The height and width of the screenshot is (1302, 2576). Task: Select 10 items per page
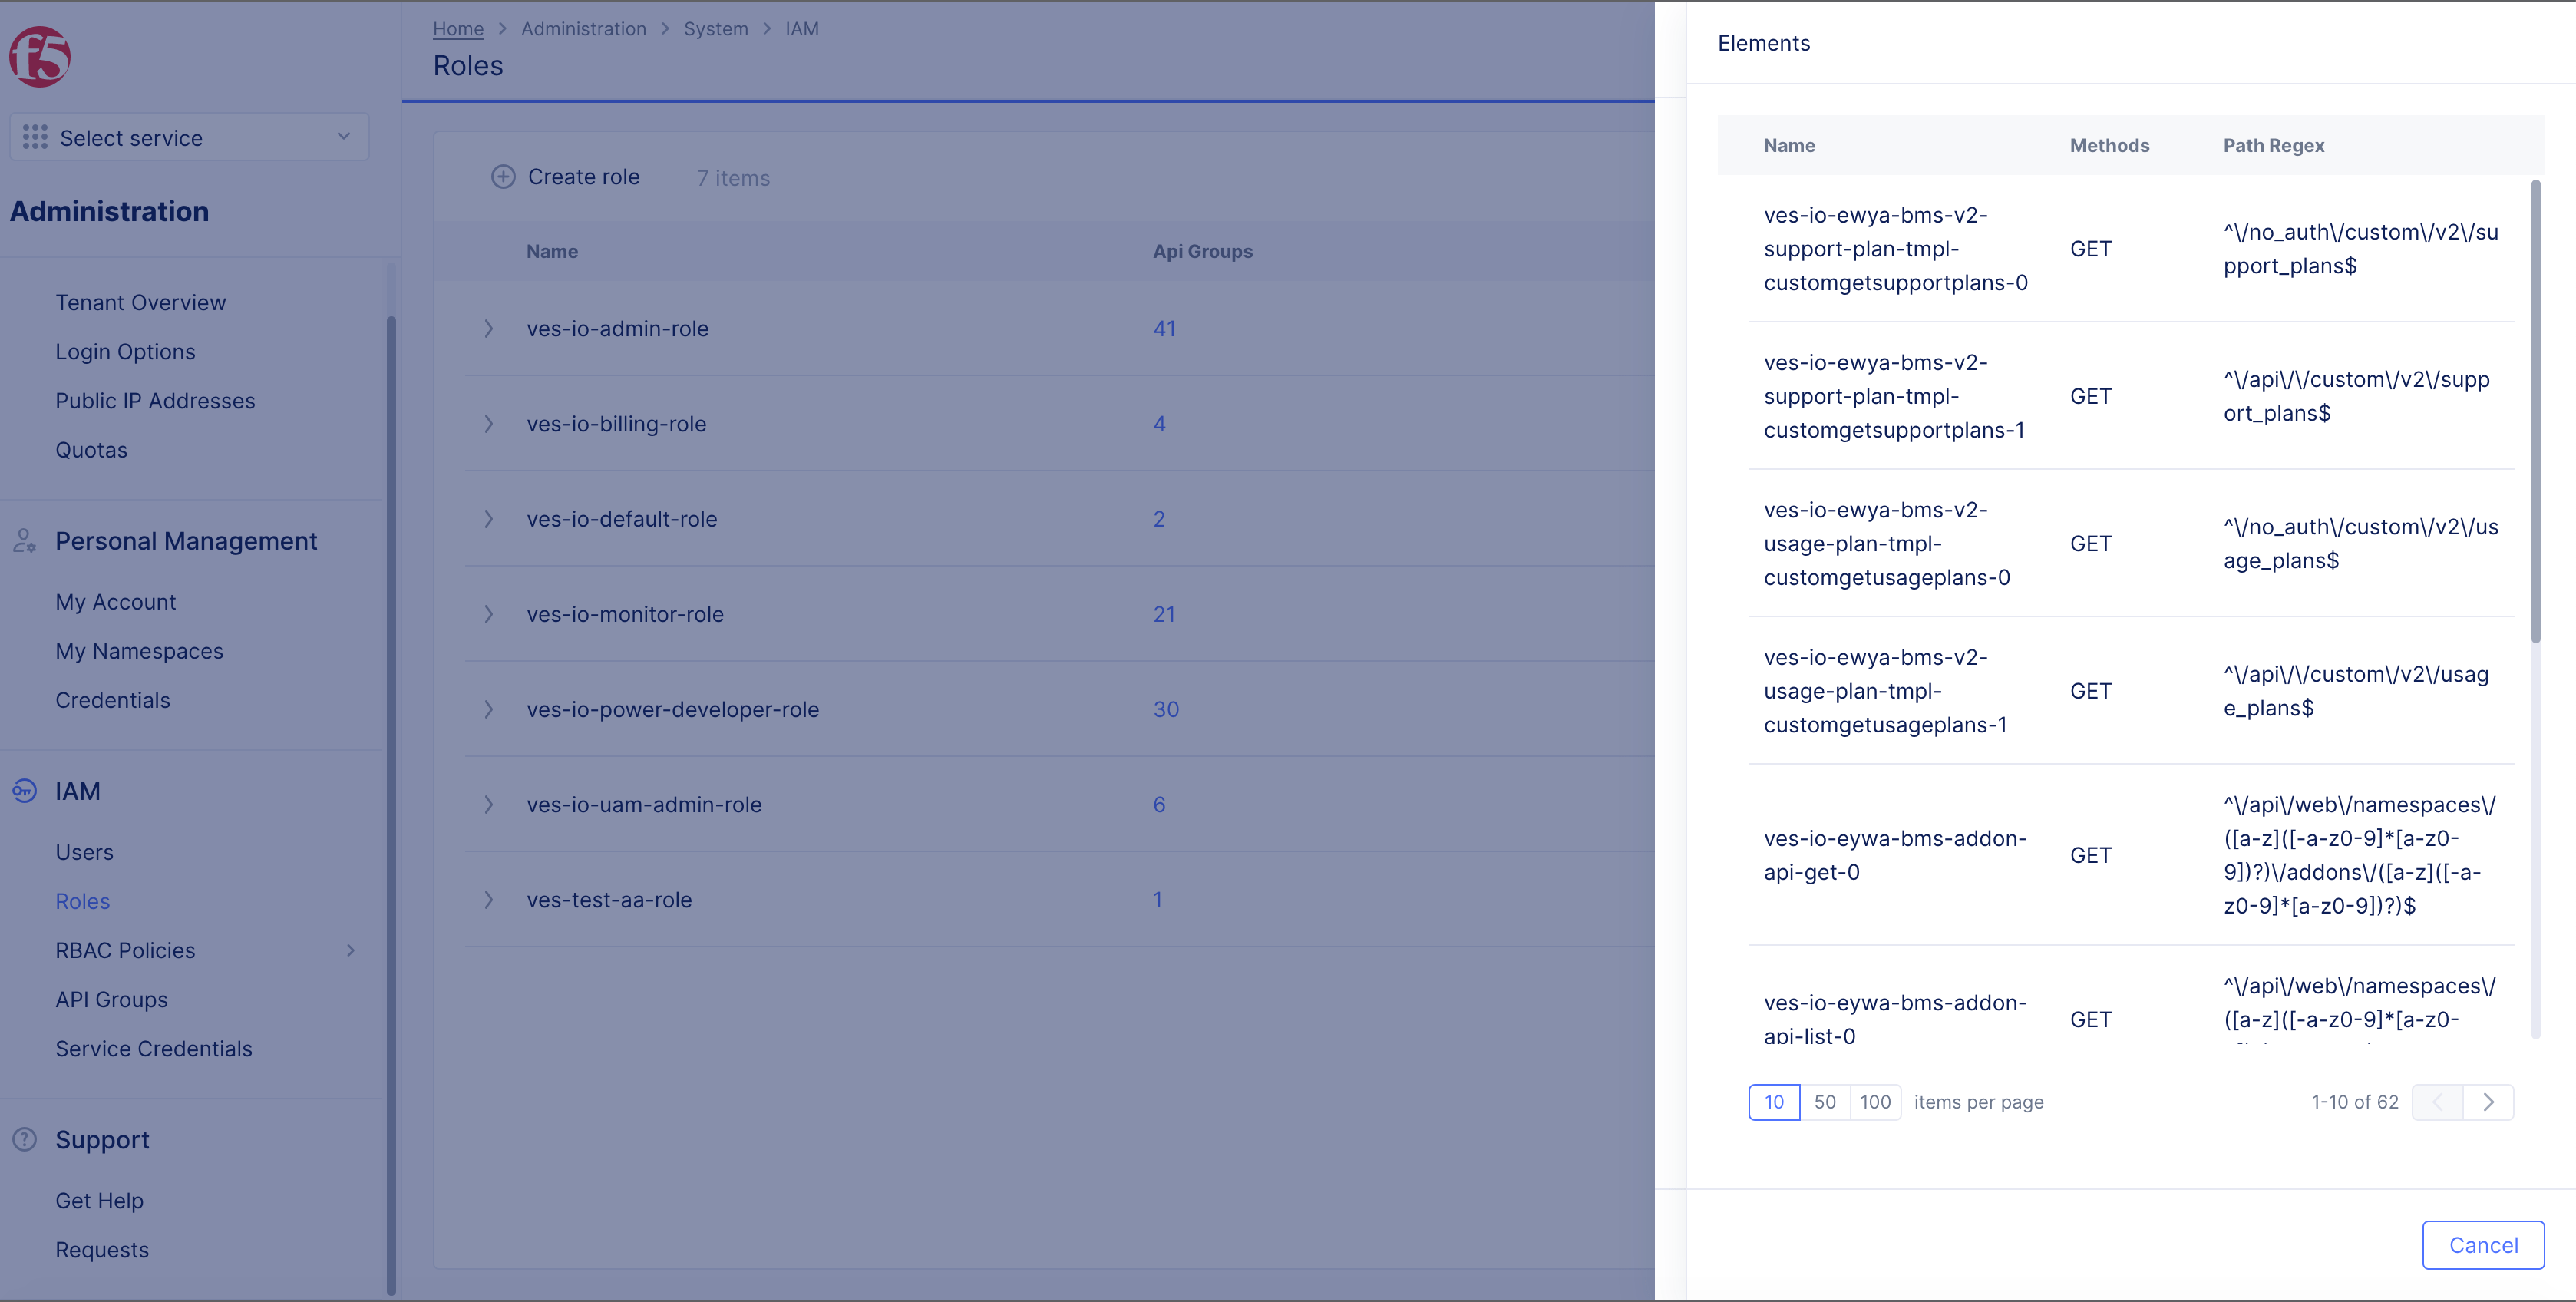pos(1773,1102)
